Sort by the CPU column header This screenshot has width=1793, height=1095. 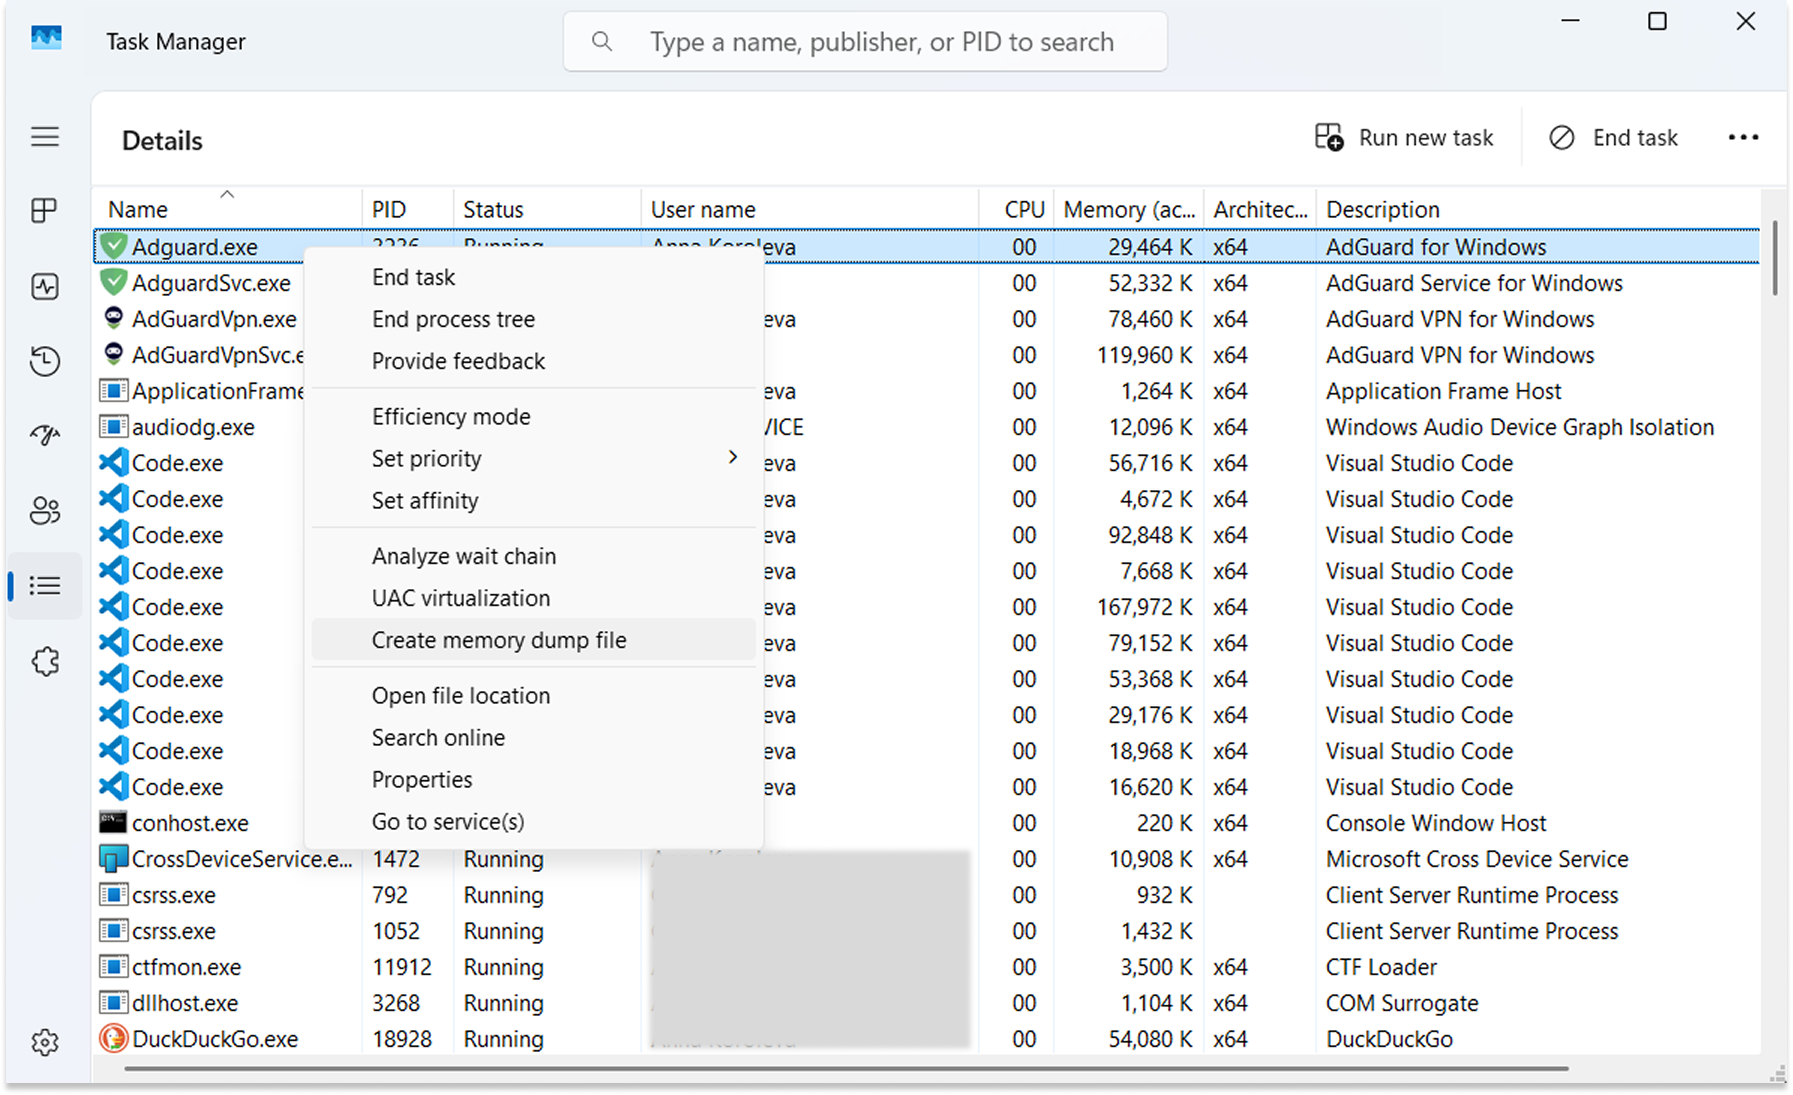tap(1015, 209)
